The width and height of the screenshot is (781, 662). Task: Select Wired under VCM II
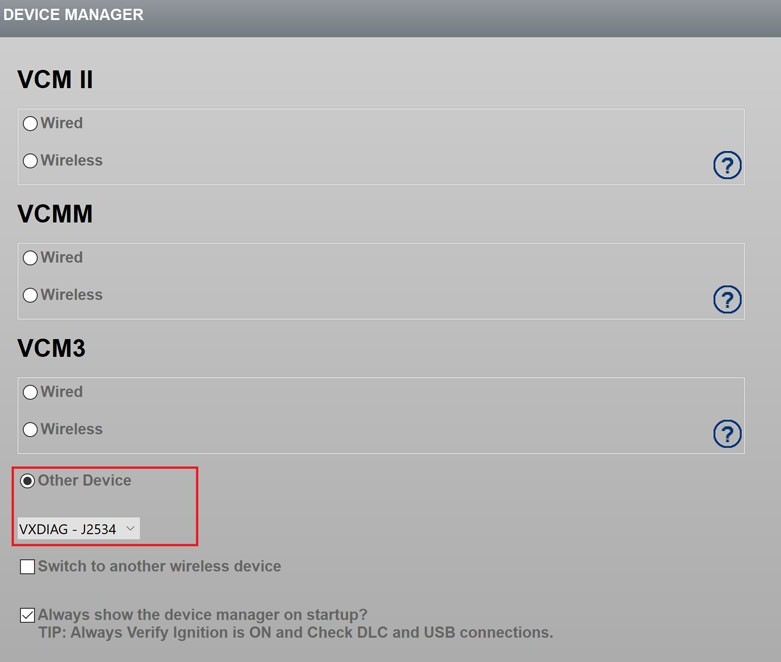30,123
